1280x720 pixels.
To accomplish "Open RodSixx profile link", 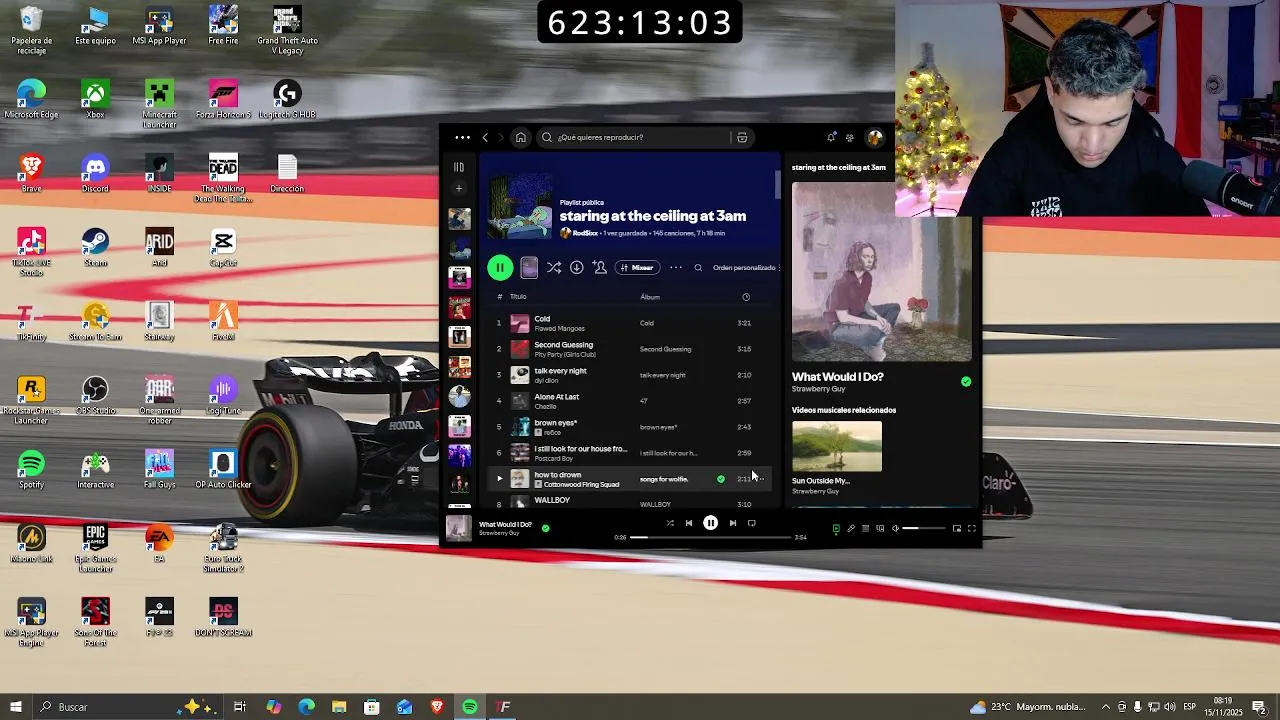I will click(x=585, y=233).
